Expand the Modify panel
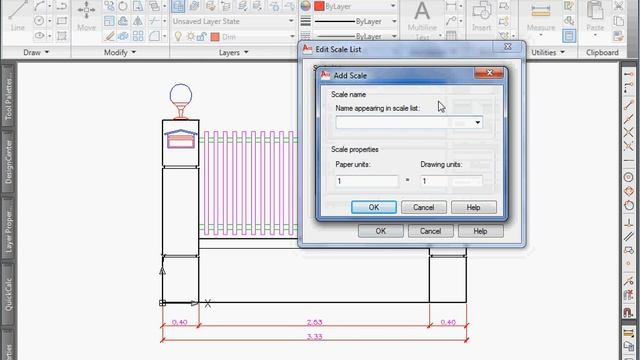This screenshot has height=360, width=640. click(120, 52)
